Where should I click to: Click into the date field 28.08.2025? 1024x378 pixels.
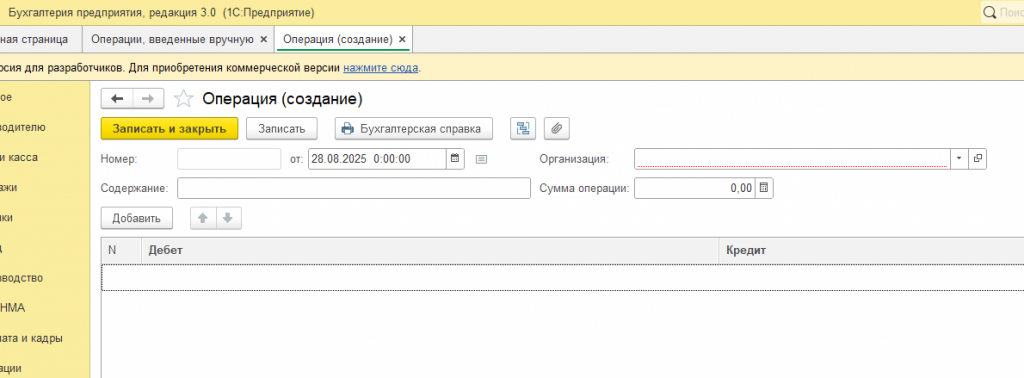[377, 159]
